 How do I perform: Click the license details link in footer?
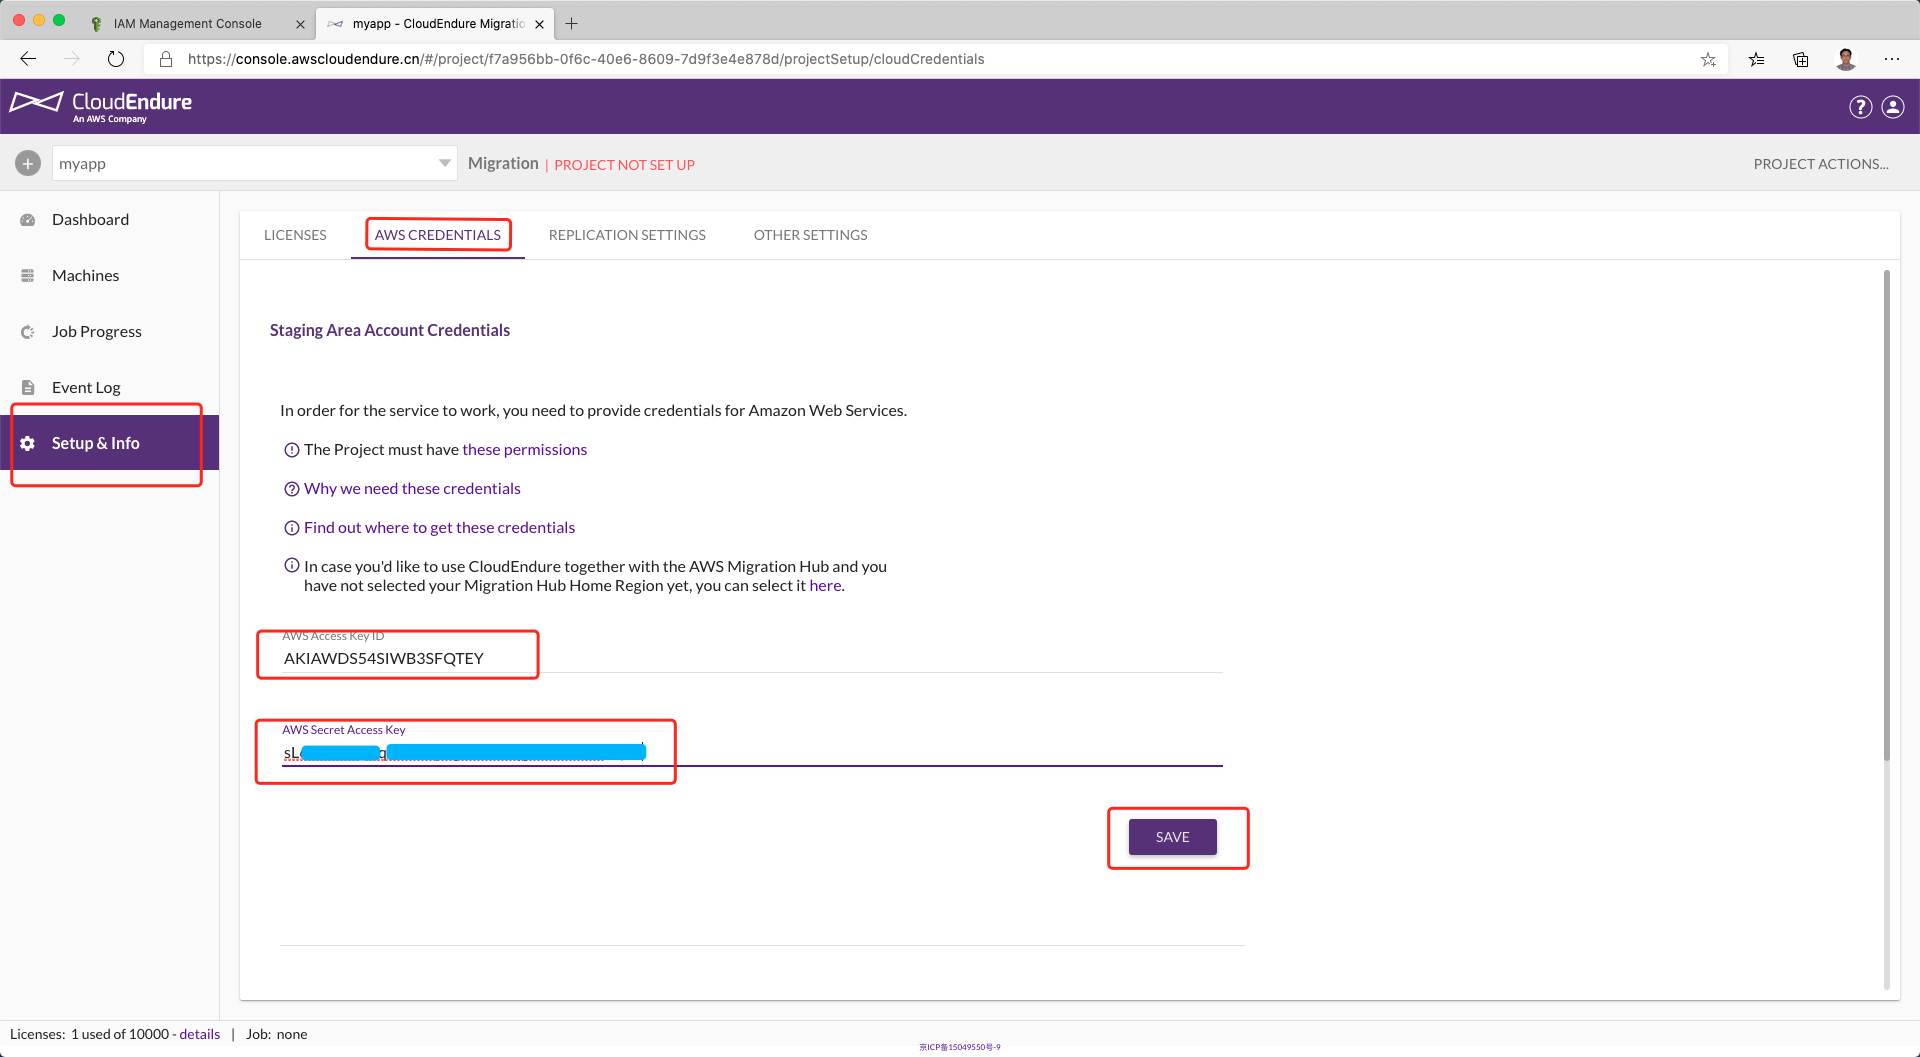click(x=199, y=1034)
